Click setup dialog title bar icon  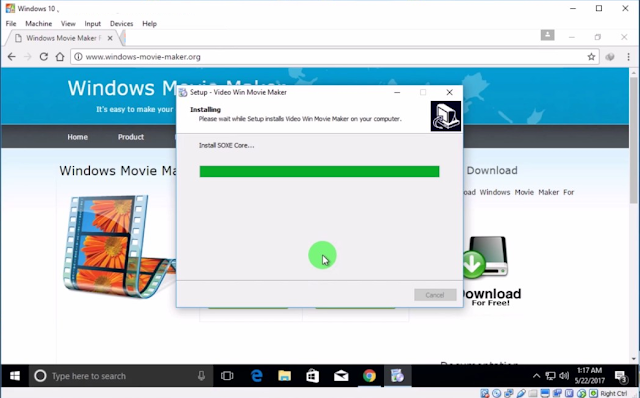[x=183, y=93]
